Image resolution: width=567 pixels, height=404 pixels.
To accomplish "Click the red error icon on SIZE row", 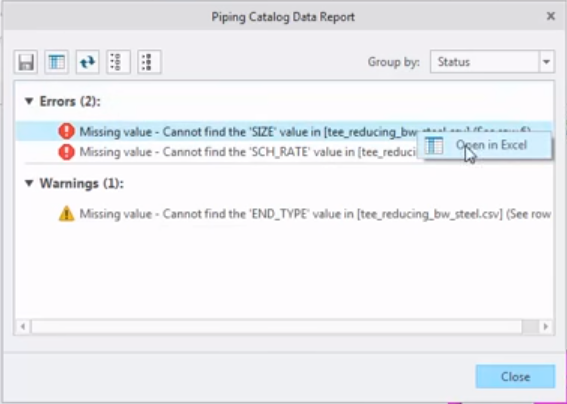I will pyautogui.click(x=67, y=132).
